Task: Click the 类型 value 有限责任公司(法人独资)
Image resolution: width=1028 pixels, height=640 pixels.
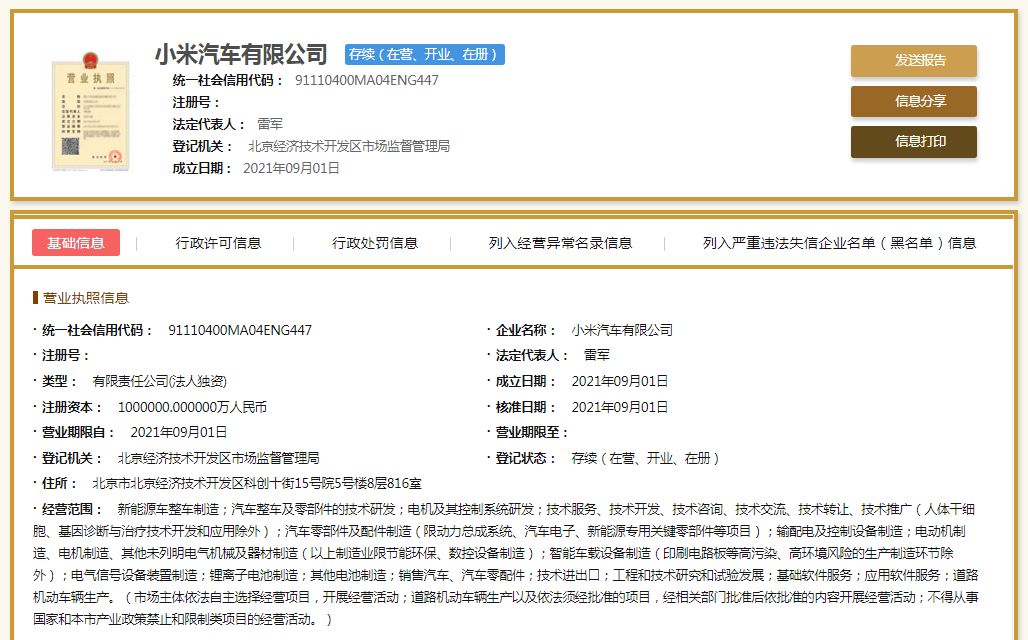Action: pos(159,382)
